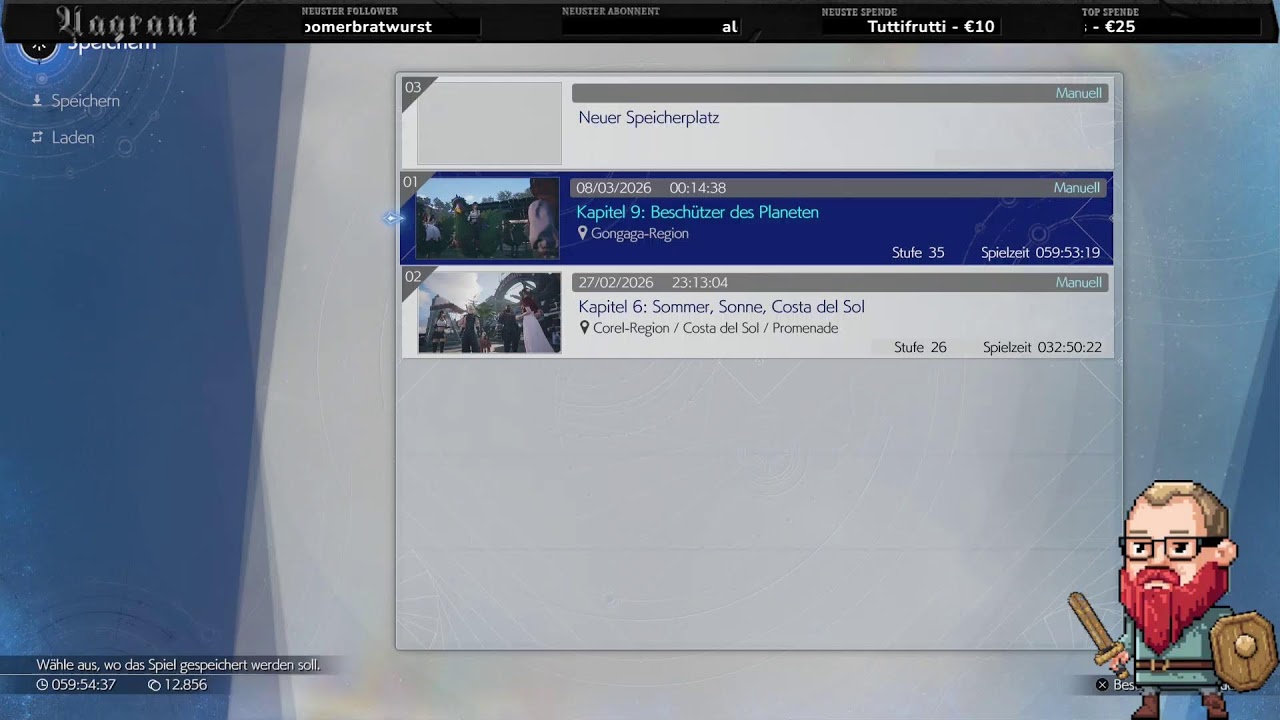1280x720 pixels.
Task: Select save slot Kapitel 9: Beschützer des Planeten
Action: coord(757,218)
